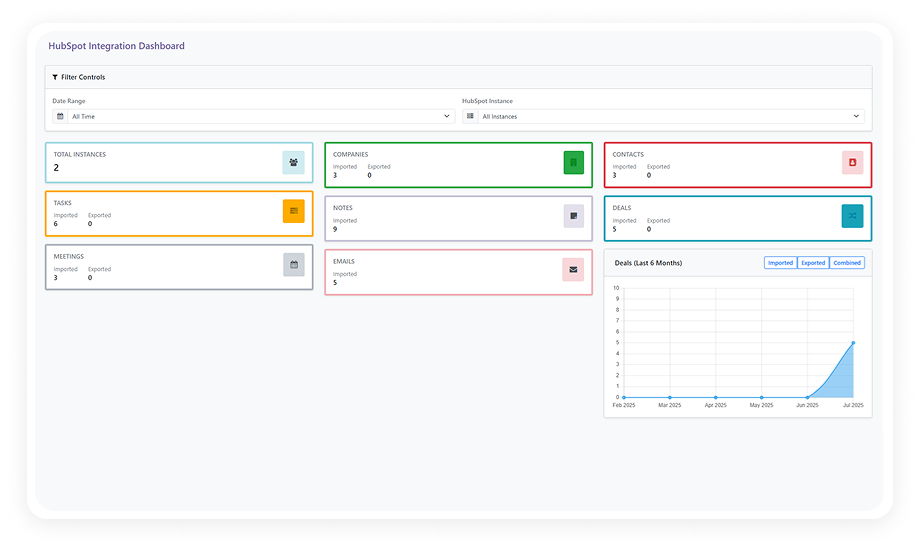920x550 pixels.
Task: Click the Deals imported value 5
Action: 614,229
